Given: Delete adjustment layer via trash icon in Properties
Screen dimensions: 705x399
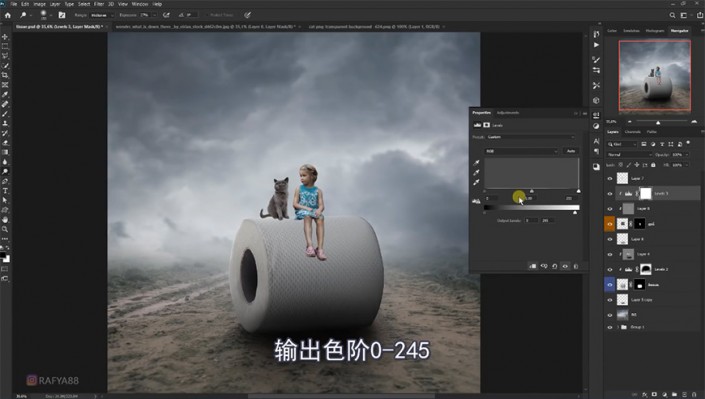Looking at the screenshot, I should click(576, 266).
